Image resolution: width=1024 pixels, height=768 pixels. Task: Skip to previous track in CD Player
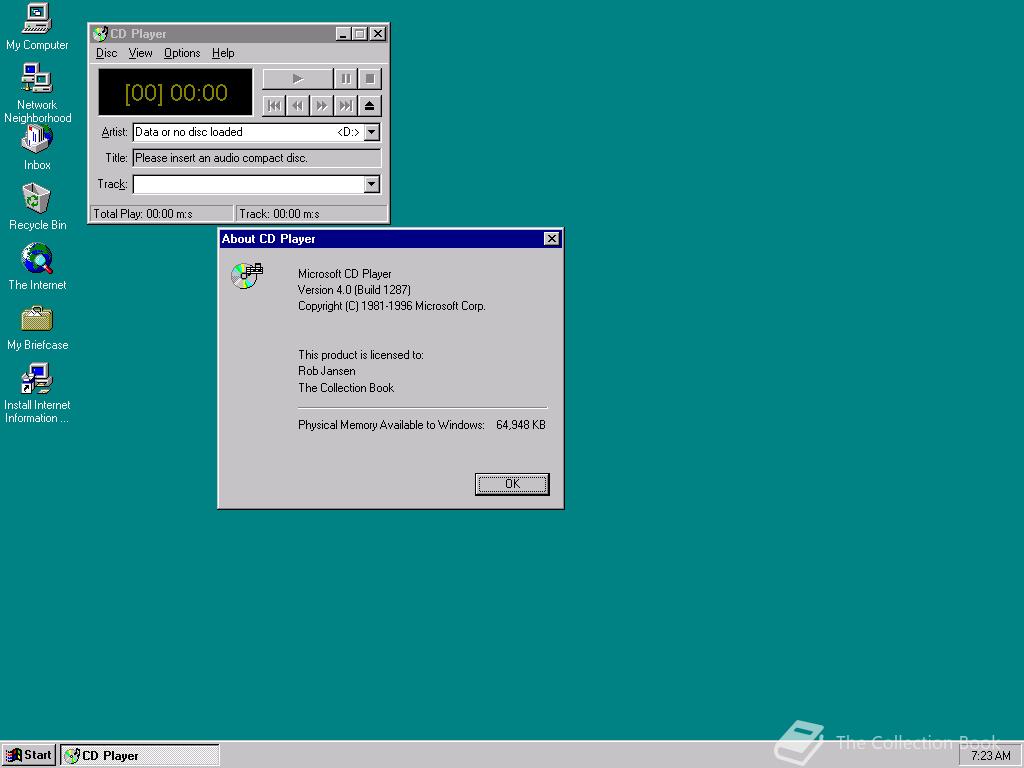[x=274, y=106]
